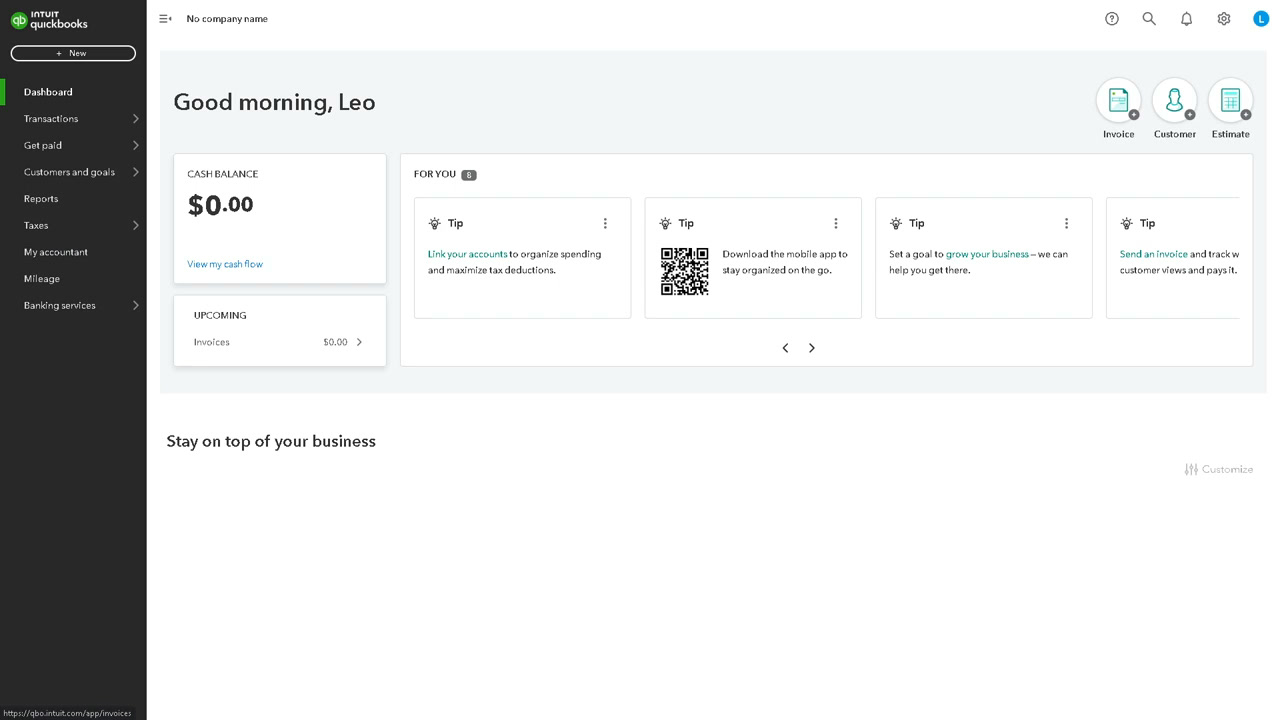
Task: Expand the Banking services submenu arrow
Action: point(136,306)
